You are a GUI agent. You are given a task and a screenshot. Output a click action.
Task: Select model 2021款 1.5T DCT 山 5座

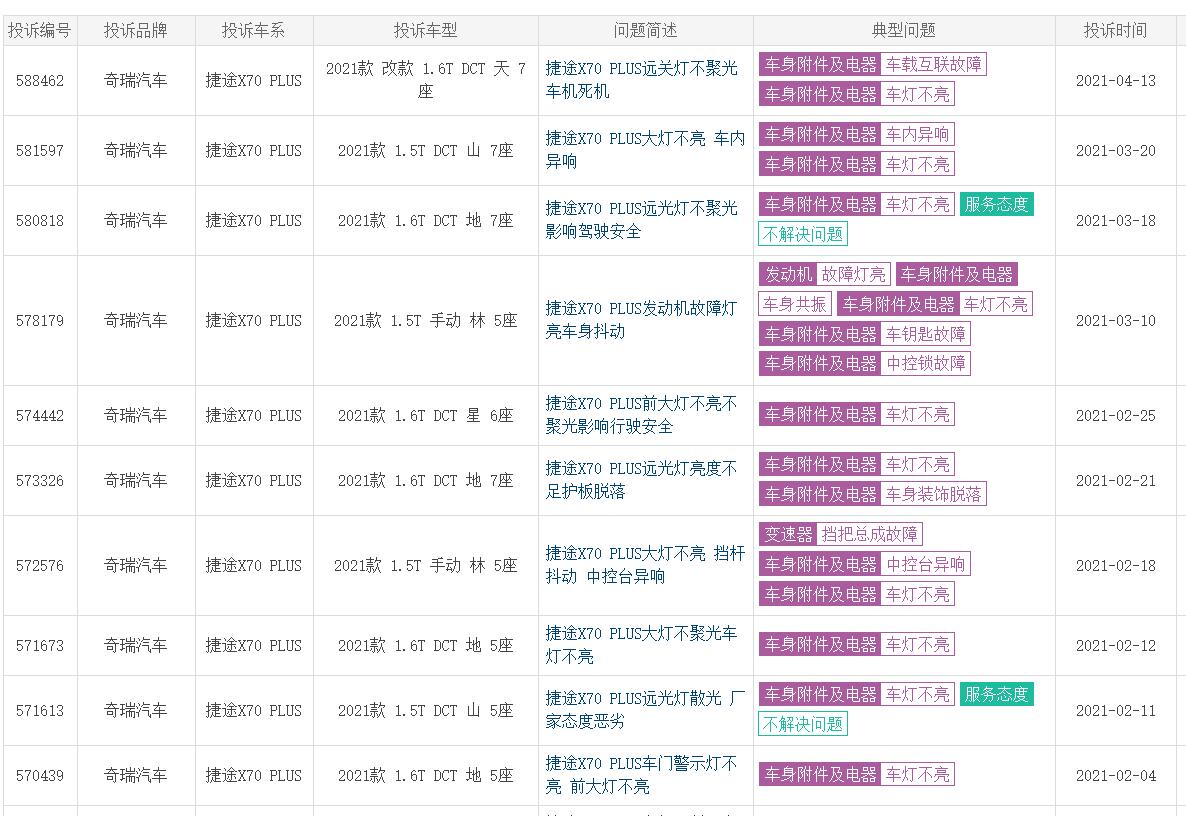[x=425, y=710]
